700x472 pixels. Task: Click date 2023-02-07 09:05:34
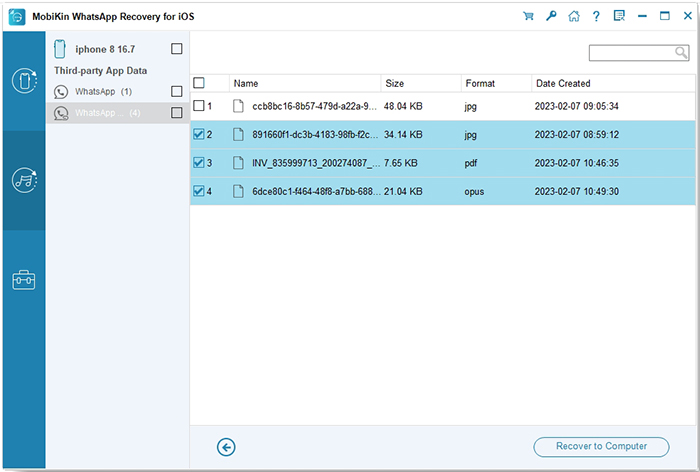tap(577, 106)
